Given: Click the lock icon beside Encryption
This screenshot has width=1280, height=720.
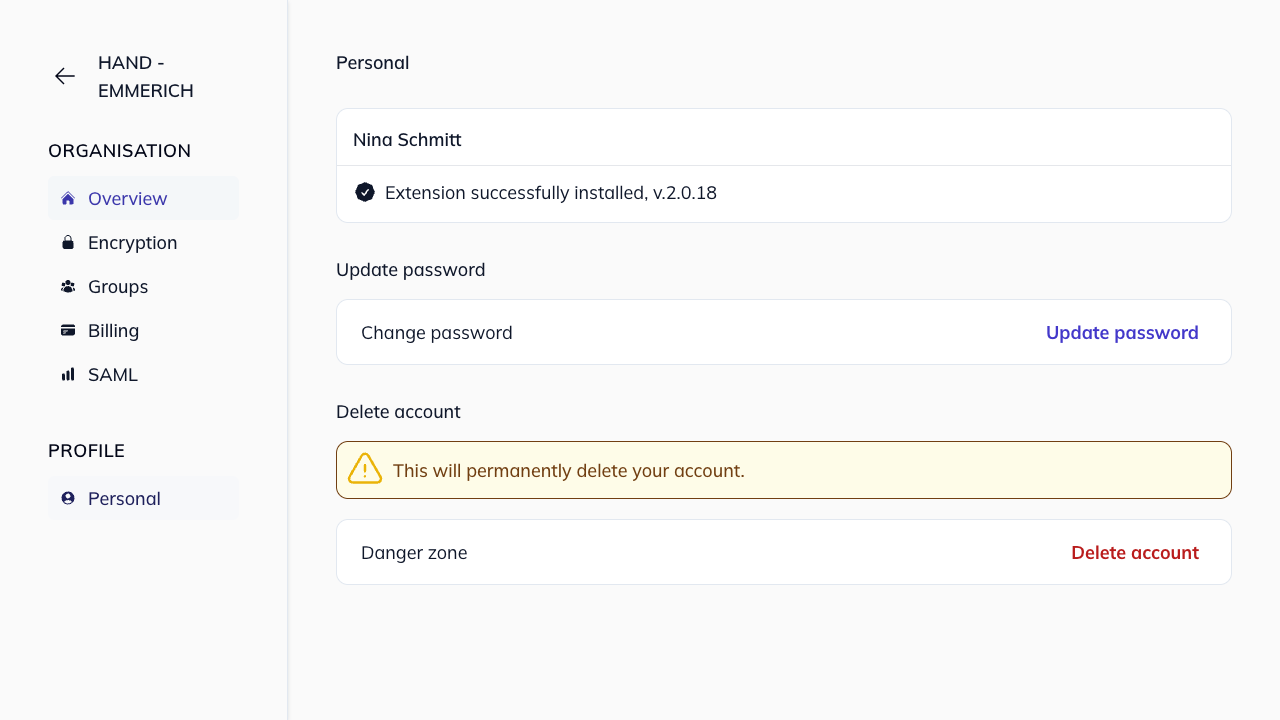Looking at the screenshot, I should point(67,242).
